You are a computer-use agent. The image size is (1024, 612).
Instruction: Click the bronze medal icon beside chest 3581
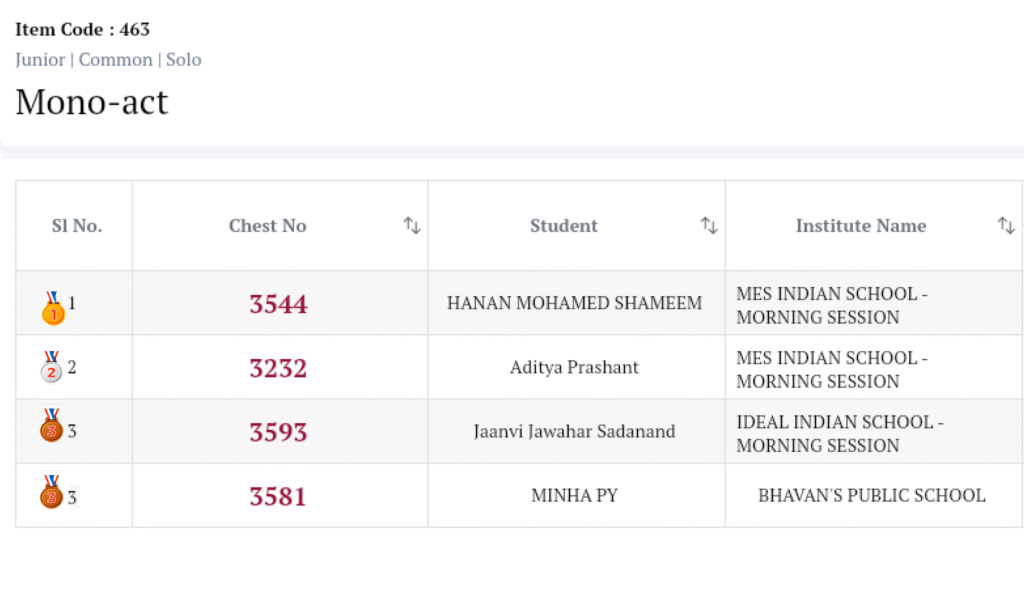pos(52,492)
